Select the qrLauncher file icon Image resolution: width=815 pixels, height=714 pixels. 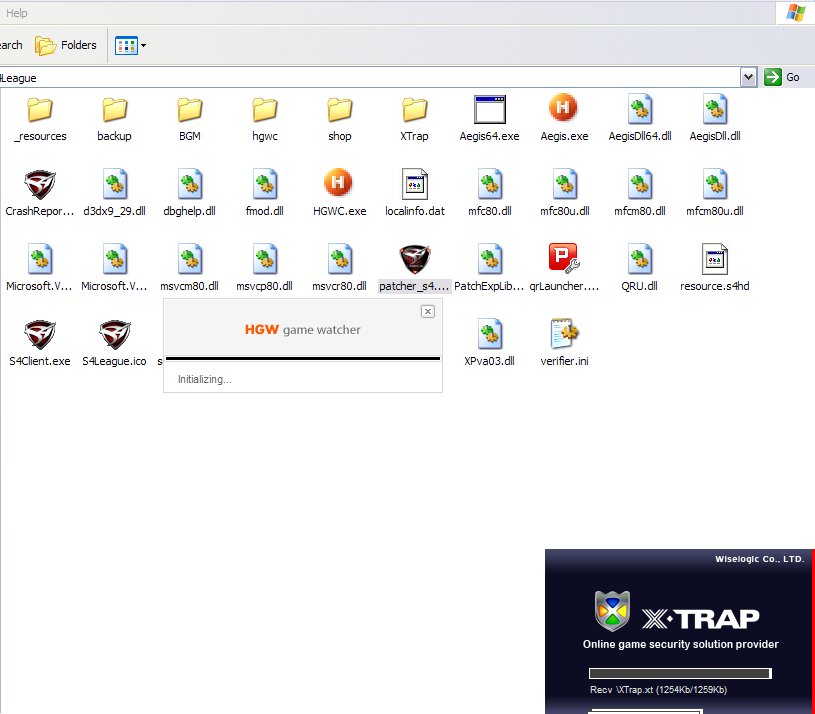coord(564,259)
